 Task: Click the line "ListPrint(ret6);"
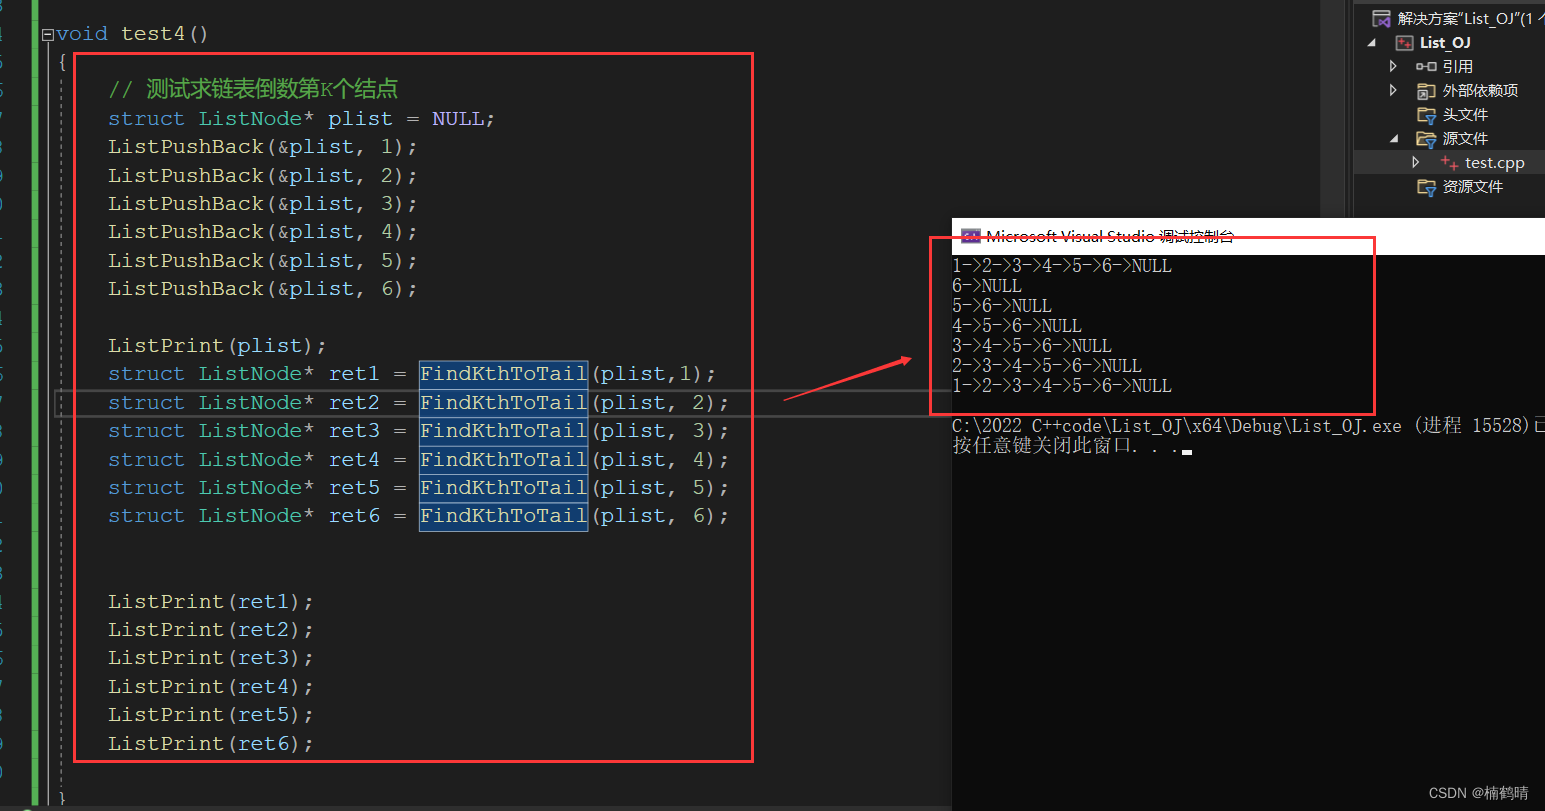pos(211,744)
